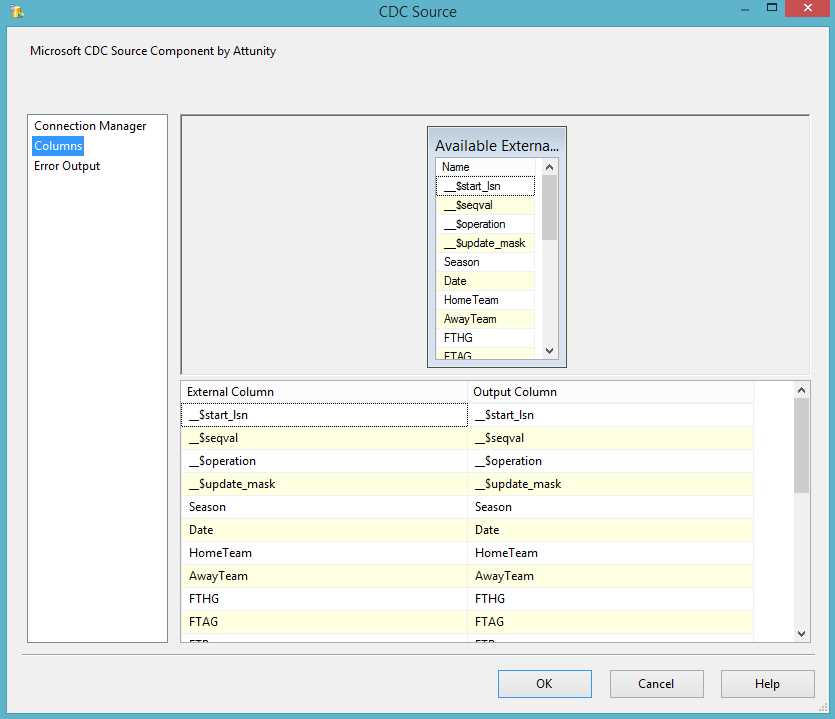Select __$operation in available columns list
This screenshot has width=835, height=719.
click(x=485, y=224)
